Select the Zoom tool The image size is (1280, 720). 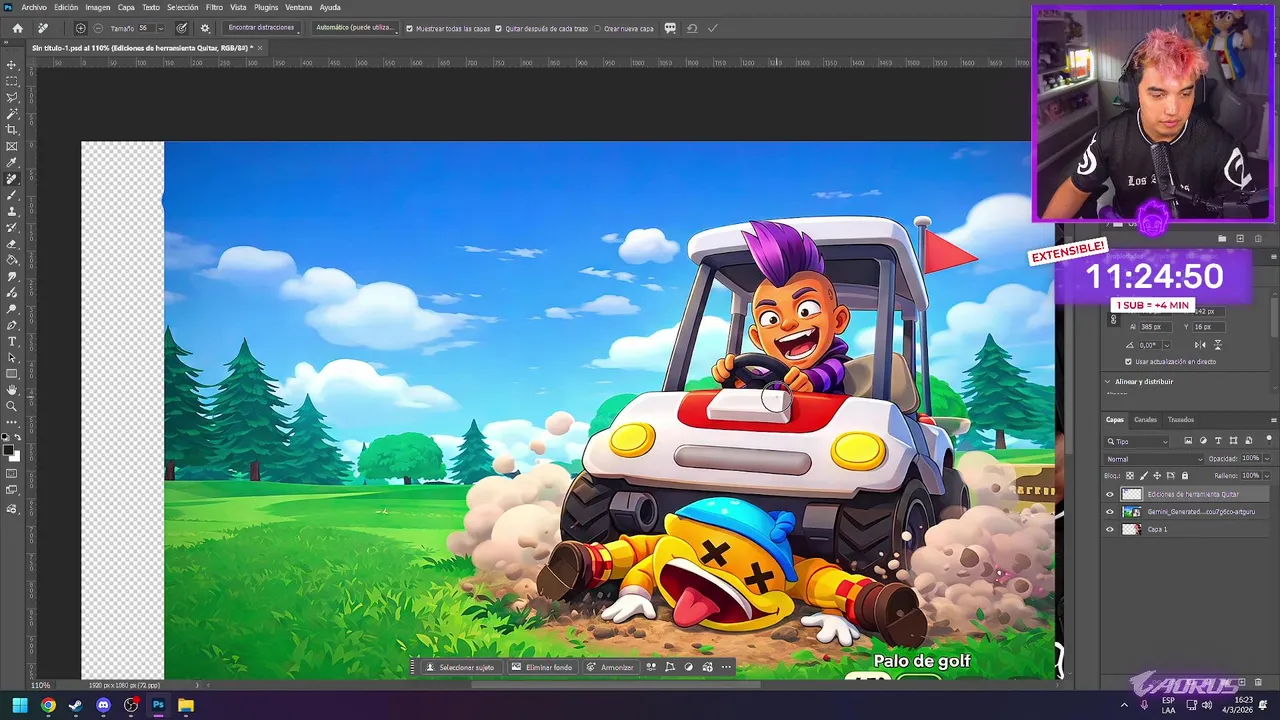[12, 406]
